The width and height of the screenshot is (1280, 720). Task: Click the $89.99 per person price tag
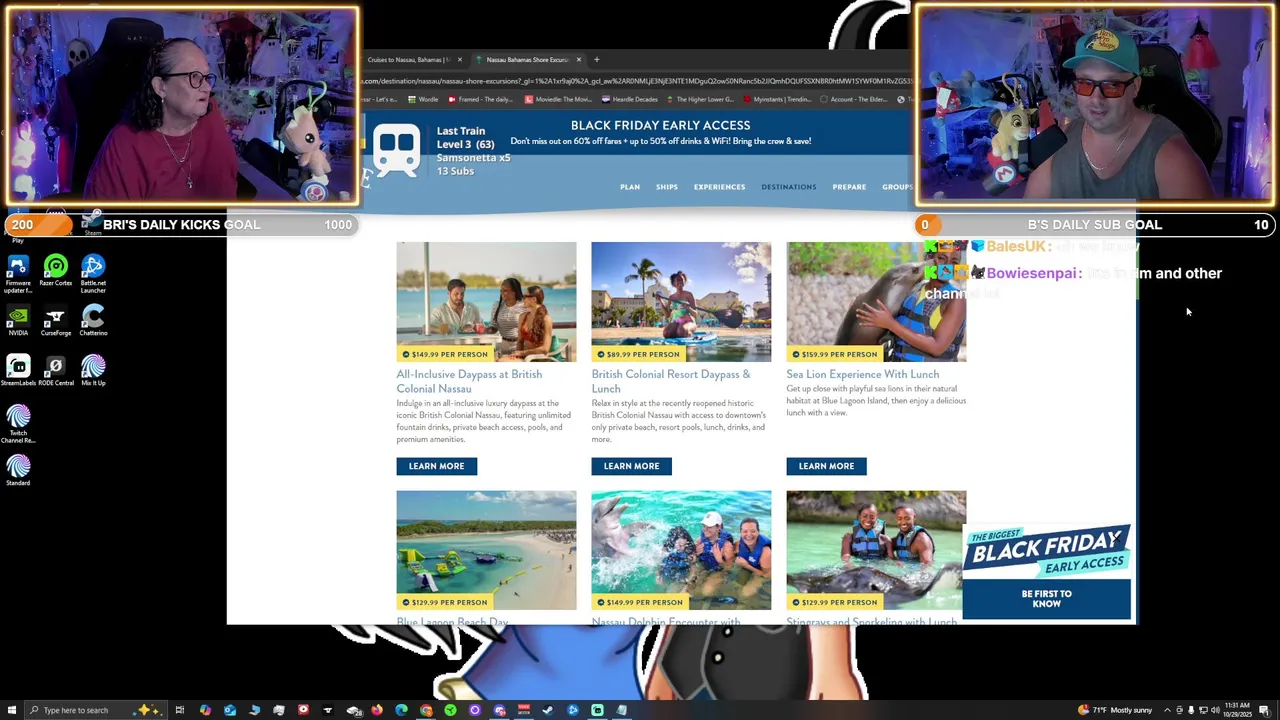click(638, 354)
